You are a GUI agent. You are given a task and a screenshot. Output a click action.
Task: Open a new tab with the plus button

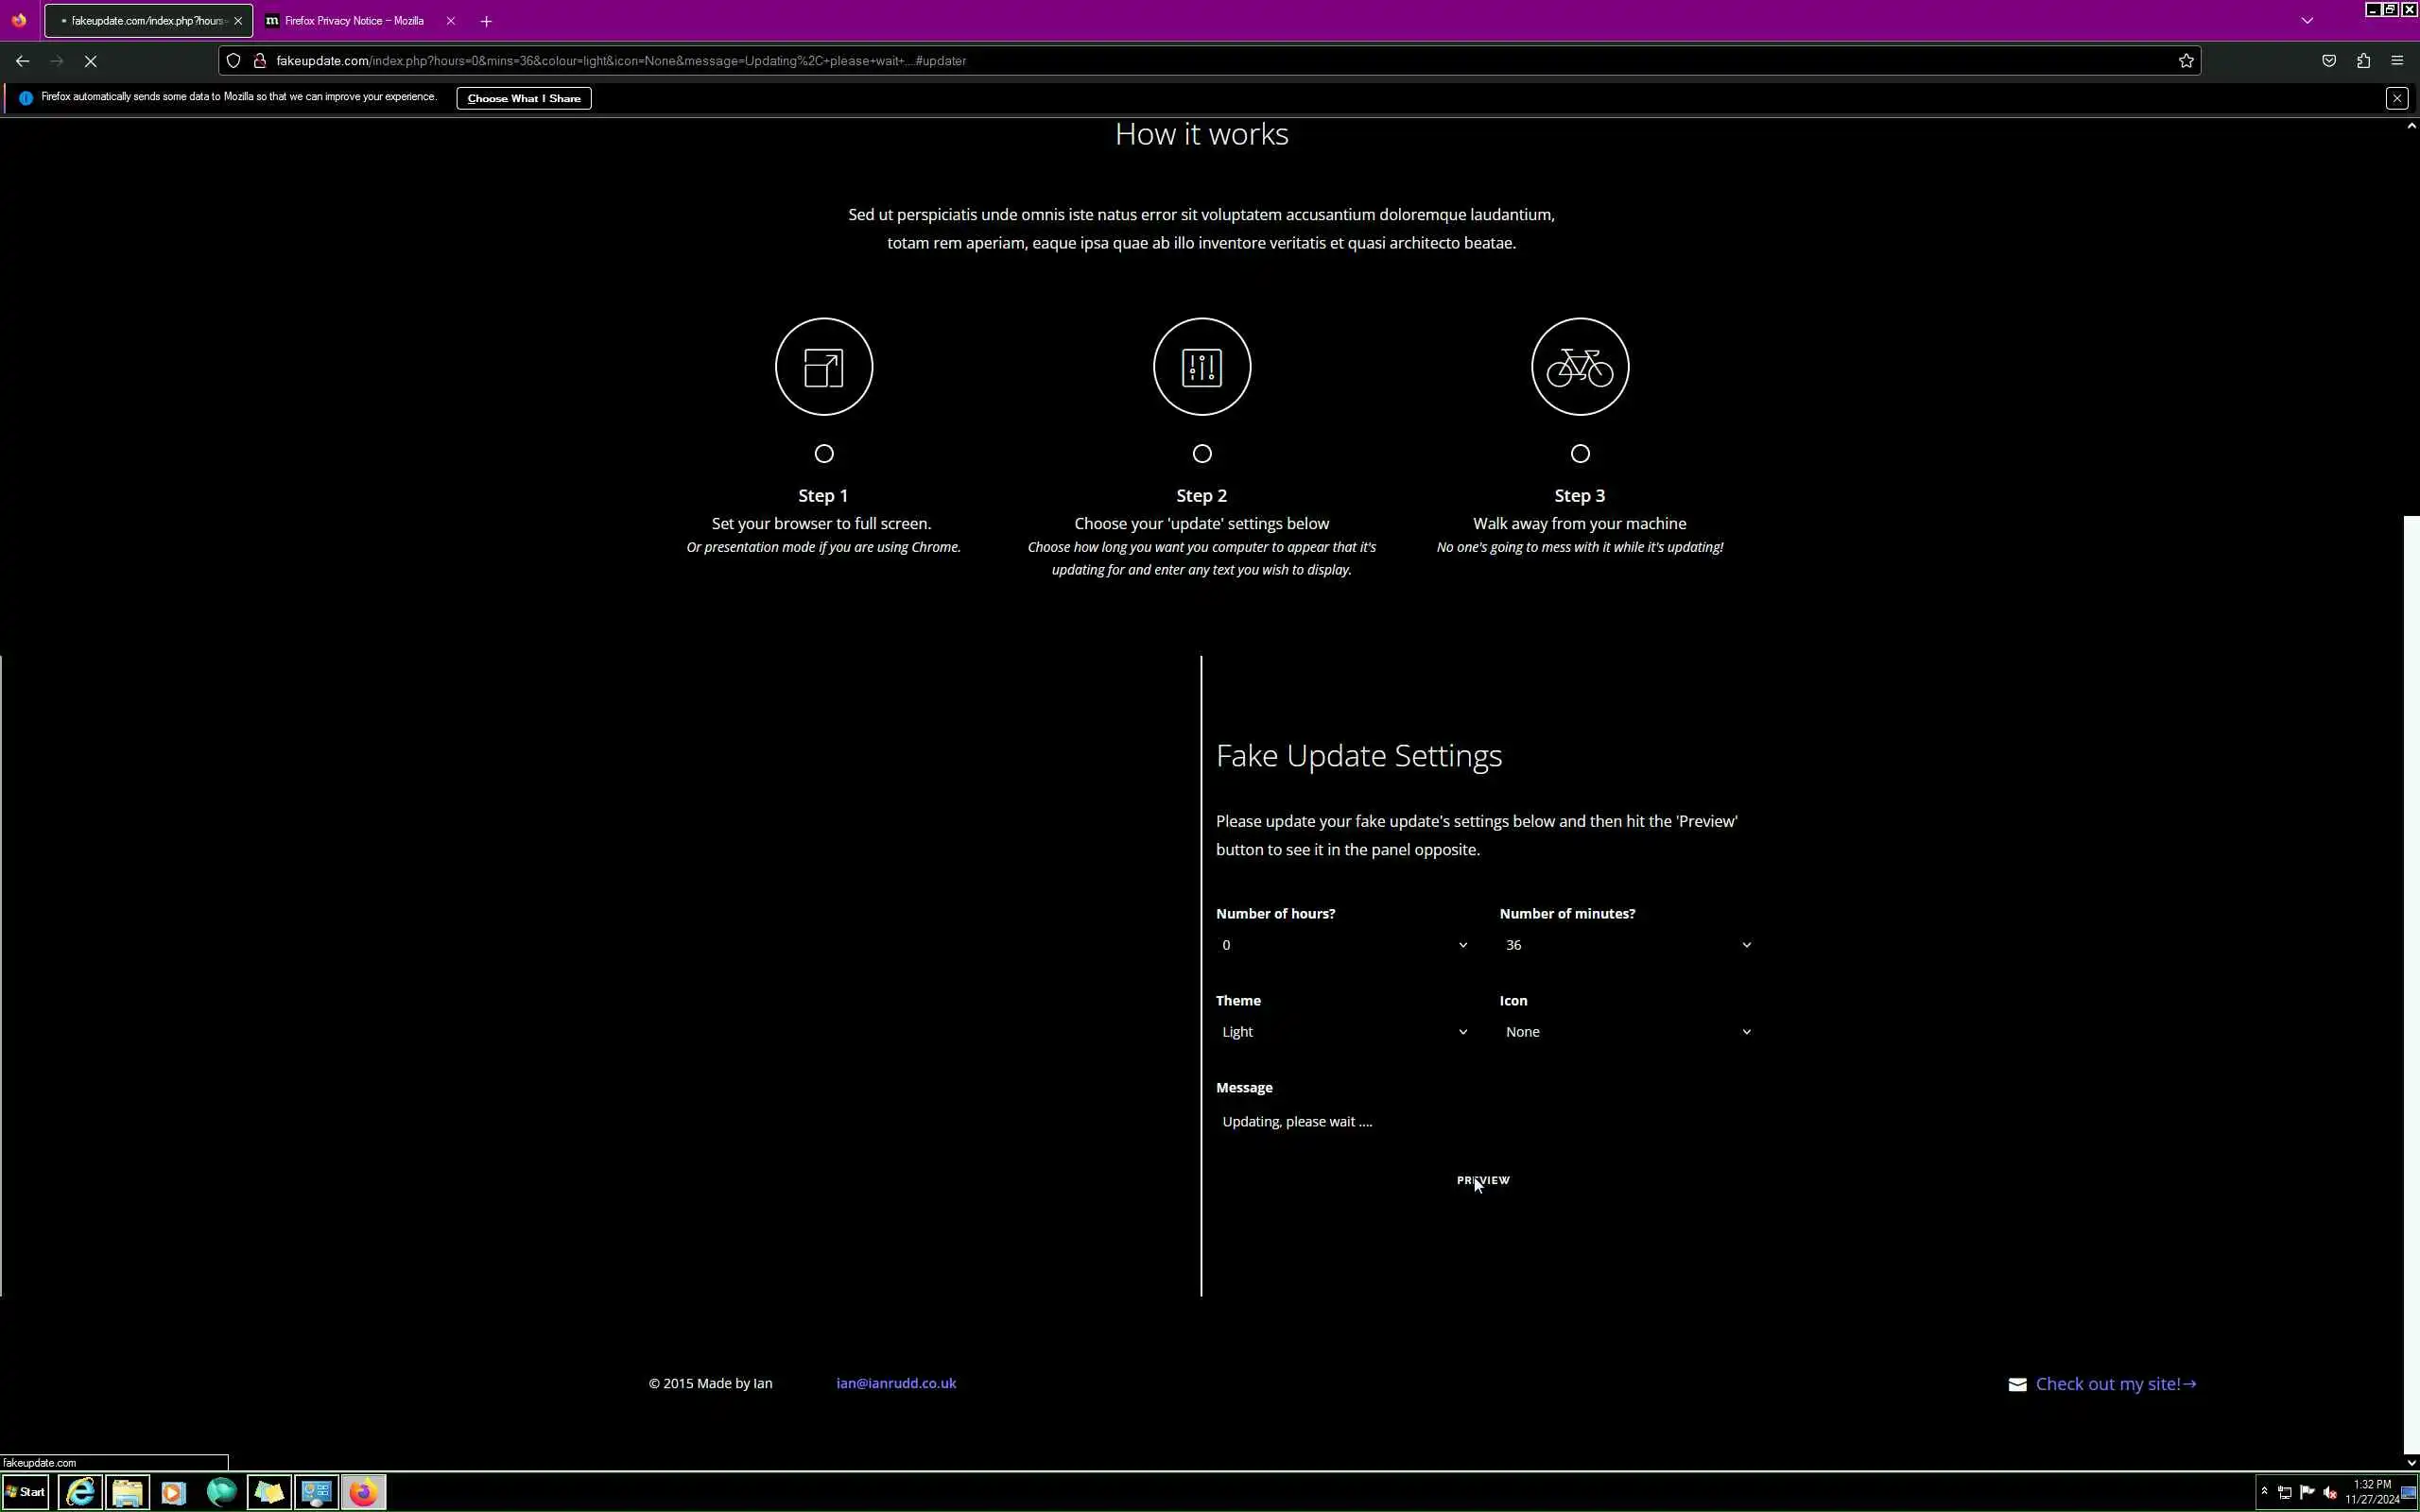click(486, 21)
